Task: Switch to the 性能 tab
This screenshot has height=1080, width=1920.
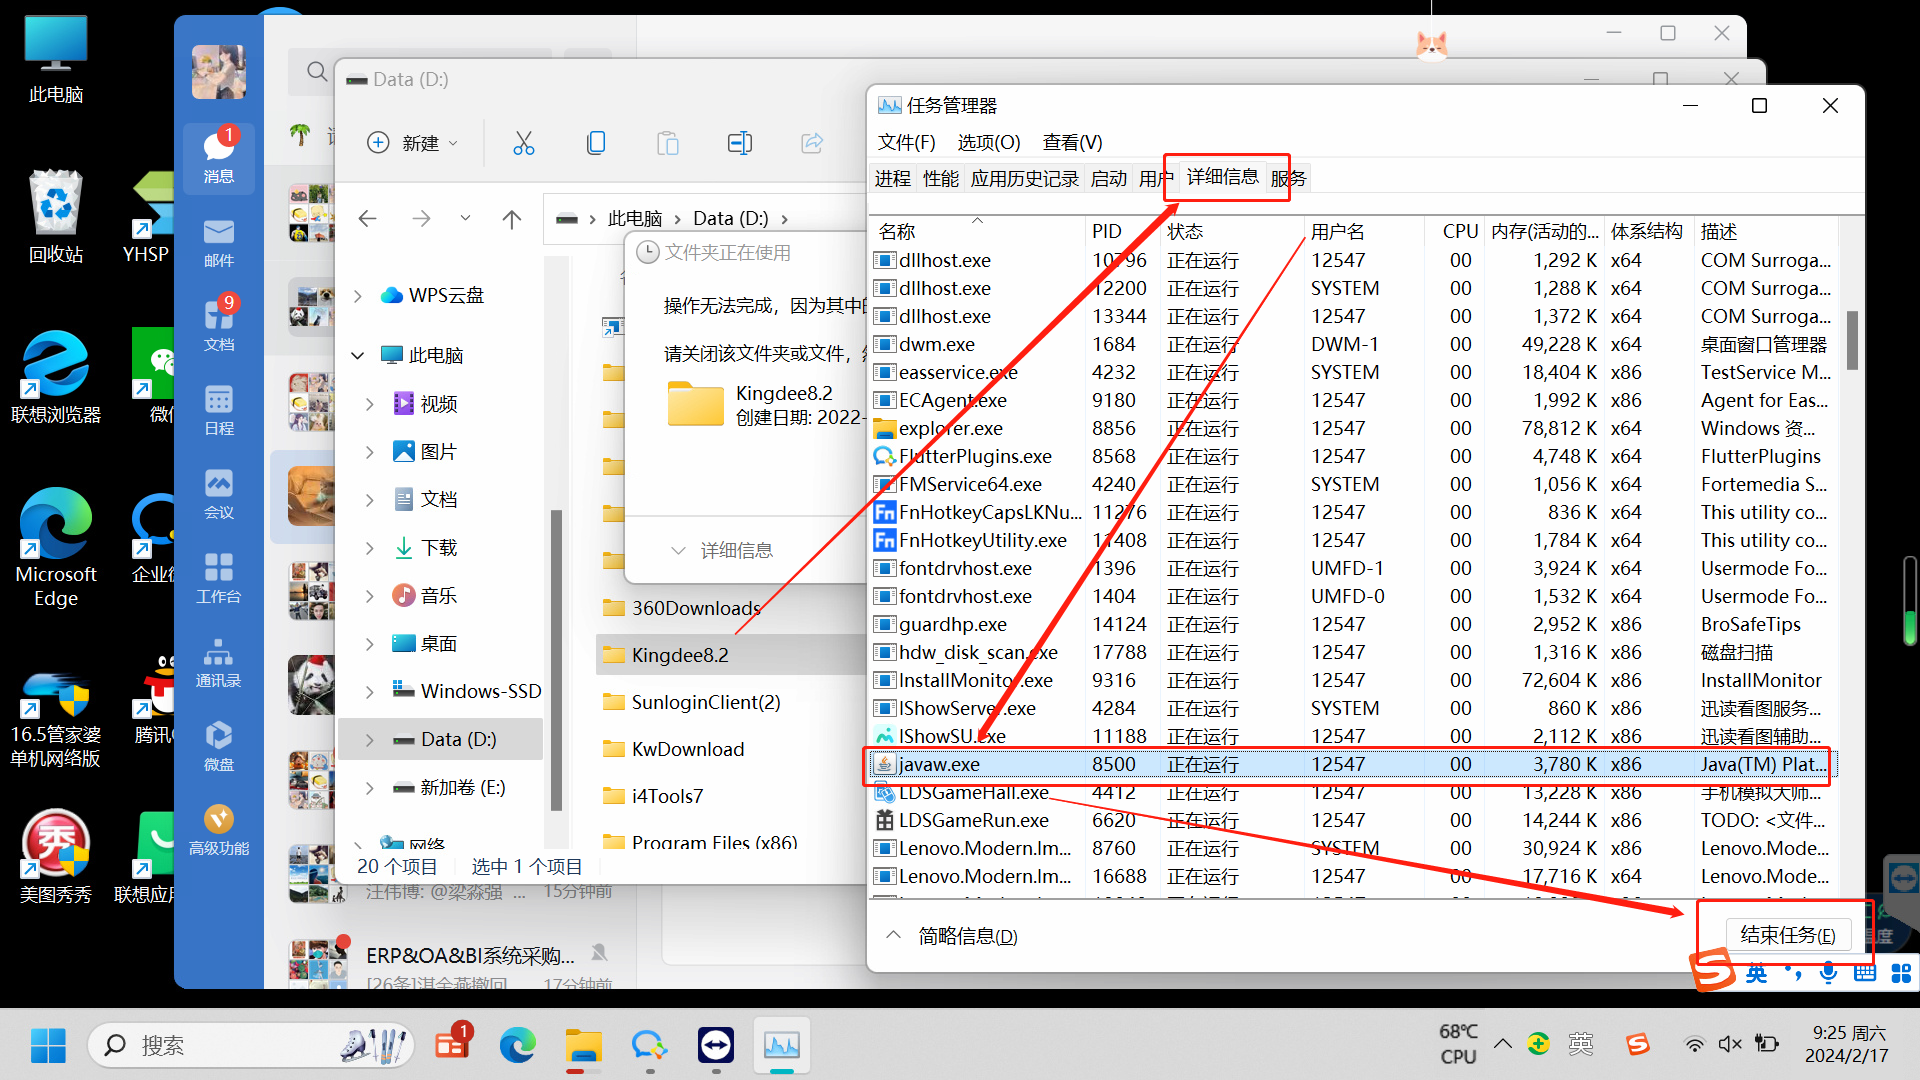Action: click(x=940, y=178)
